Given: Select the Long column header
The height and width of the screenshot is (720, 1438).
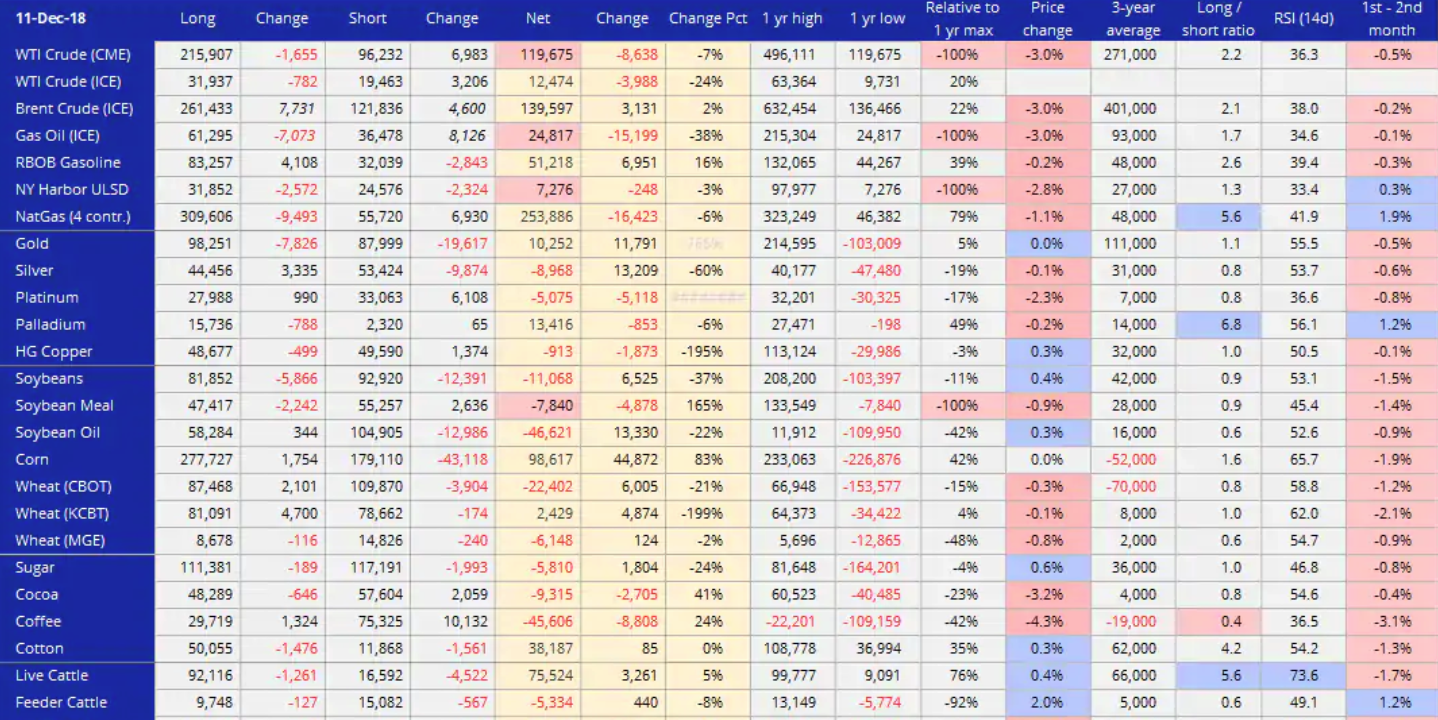Looking at the screenshot, I should [x=197, y=18].
